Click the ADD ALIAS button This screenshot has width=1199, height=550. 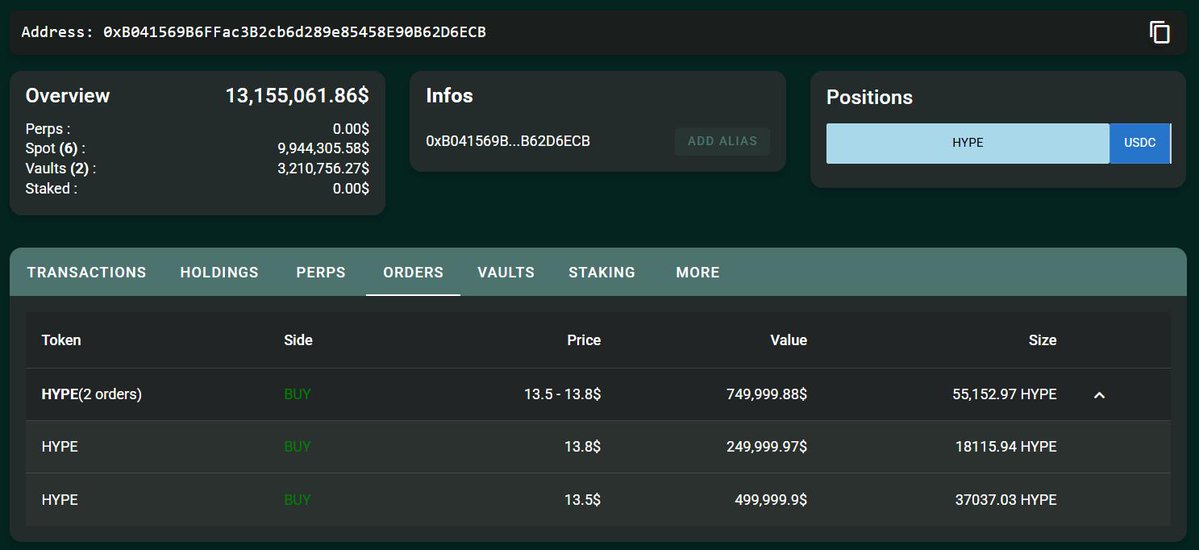point(722,142)
